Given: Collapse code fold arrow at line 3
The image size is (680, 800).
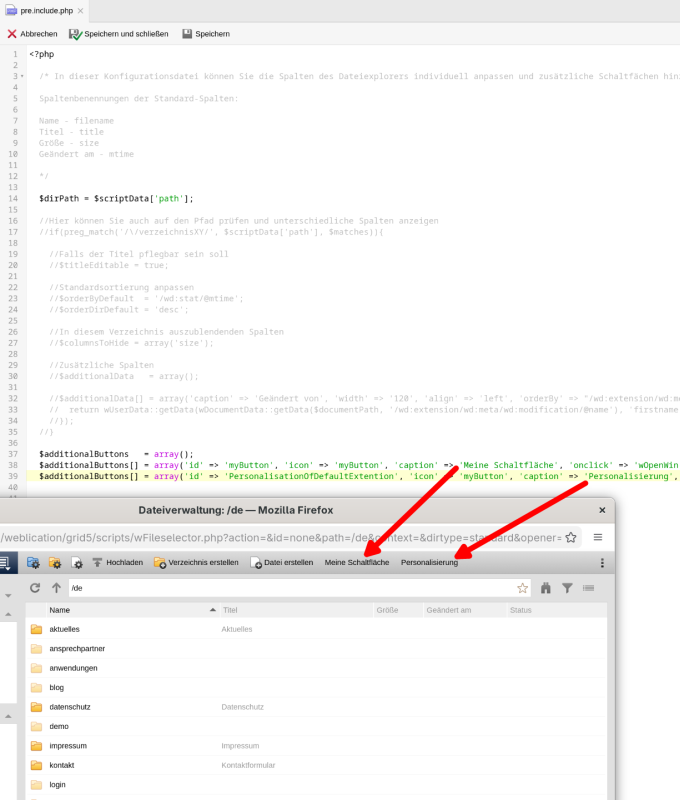Looking at the screenshot, I should [21, 76].
